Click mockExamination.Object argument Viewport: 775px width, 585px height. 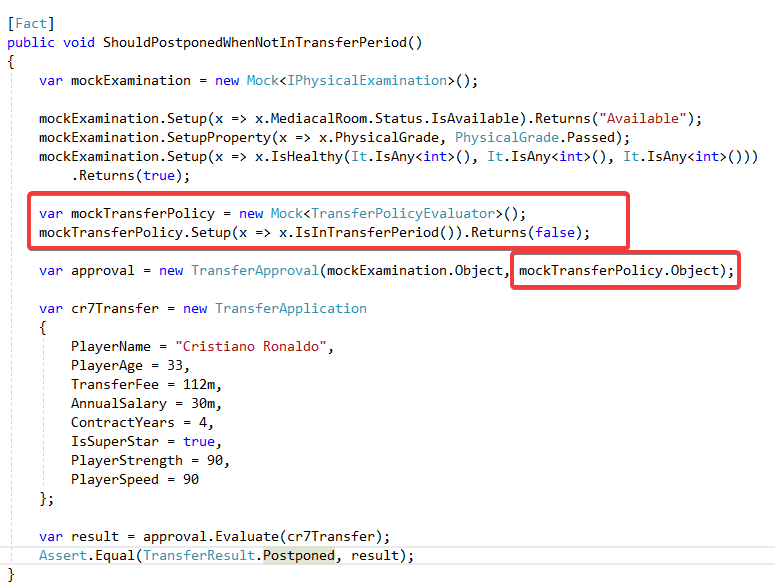coord(415,271)
